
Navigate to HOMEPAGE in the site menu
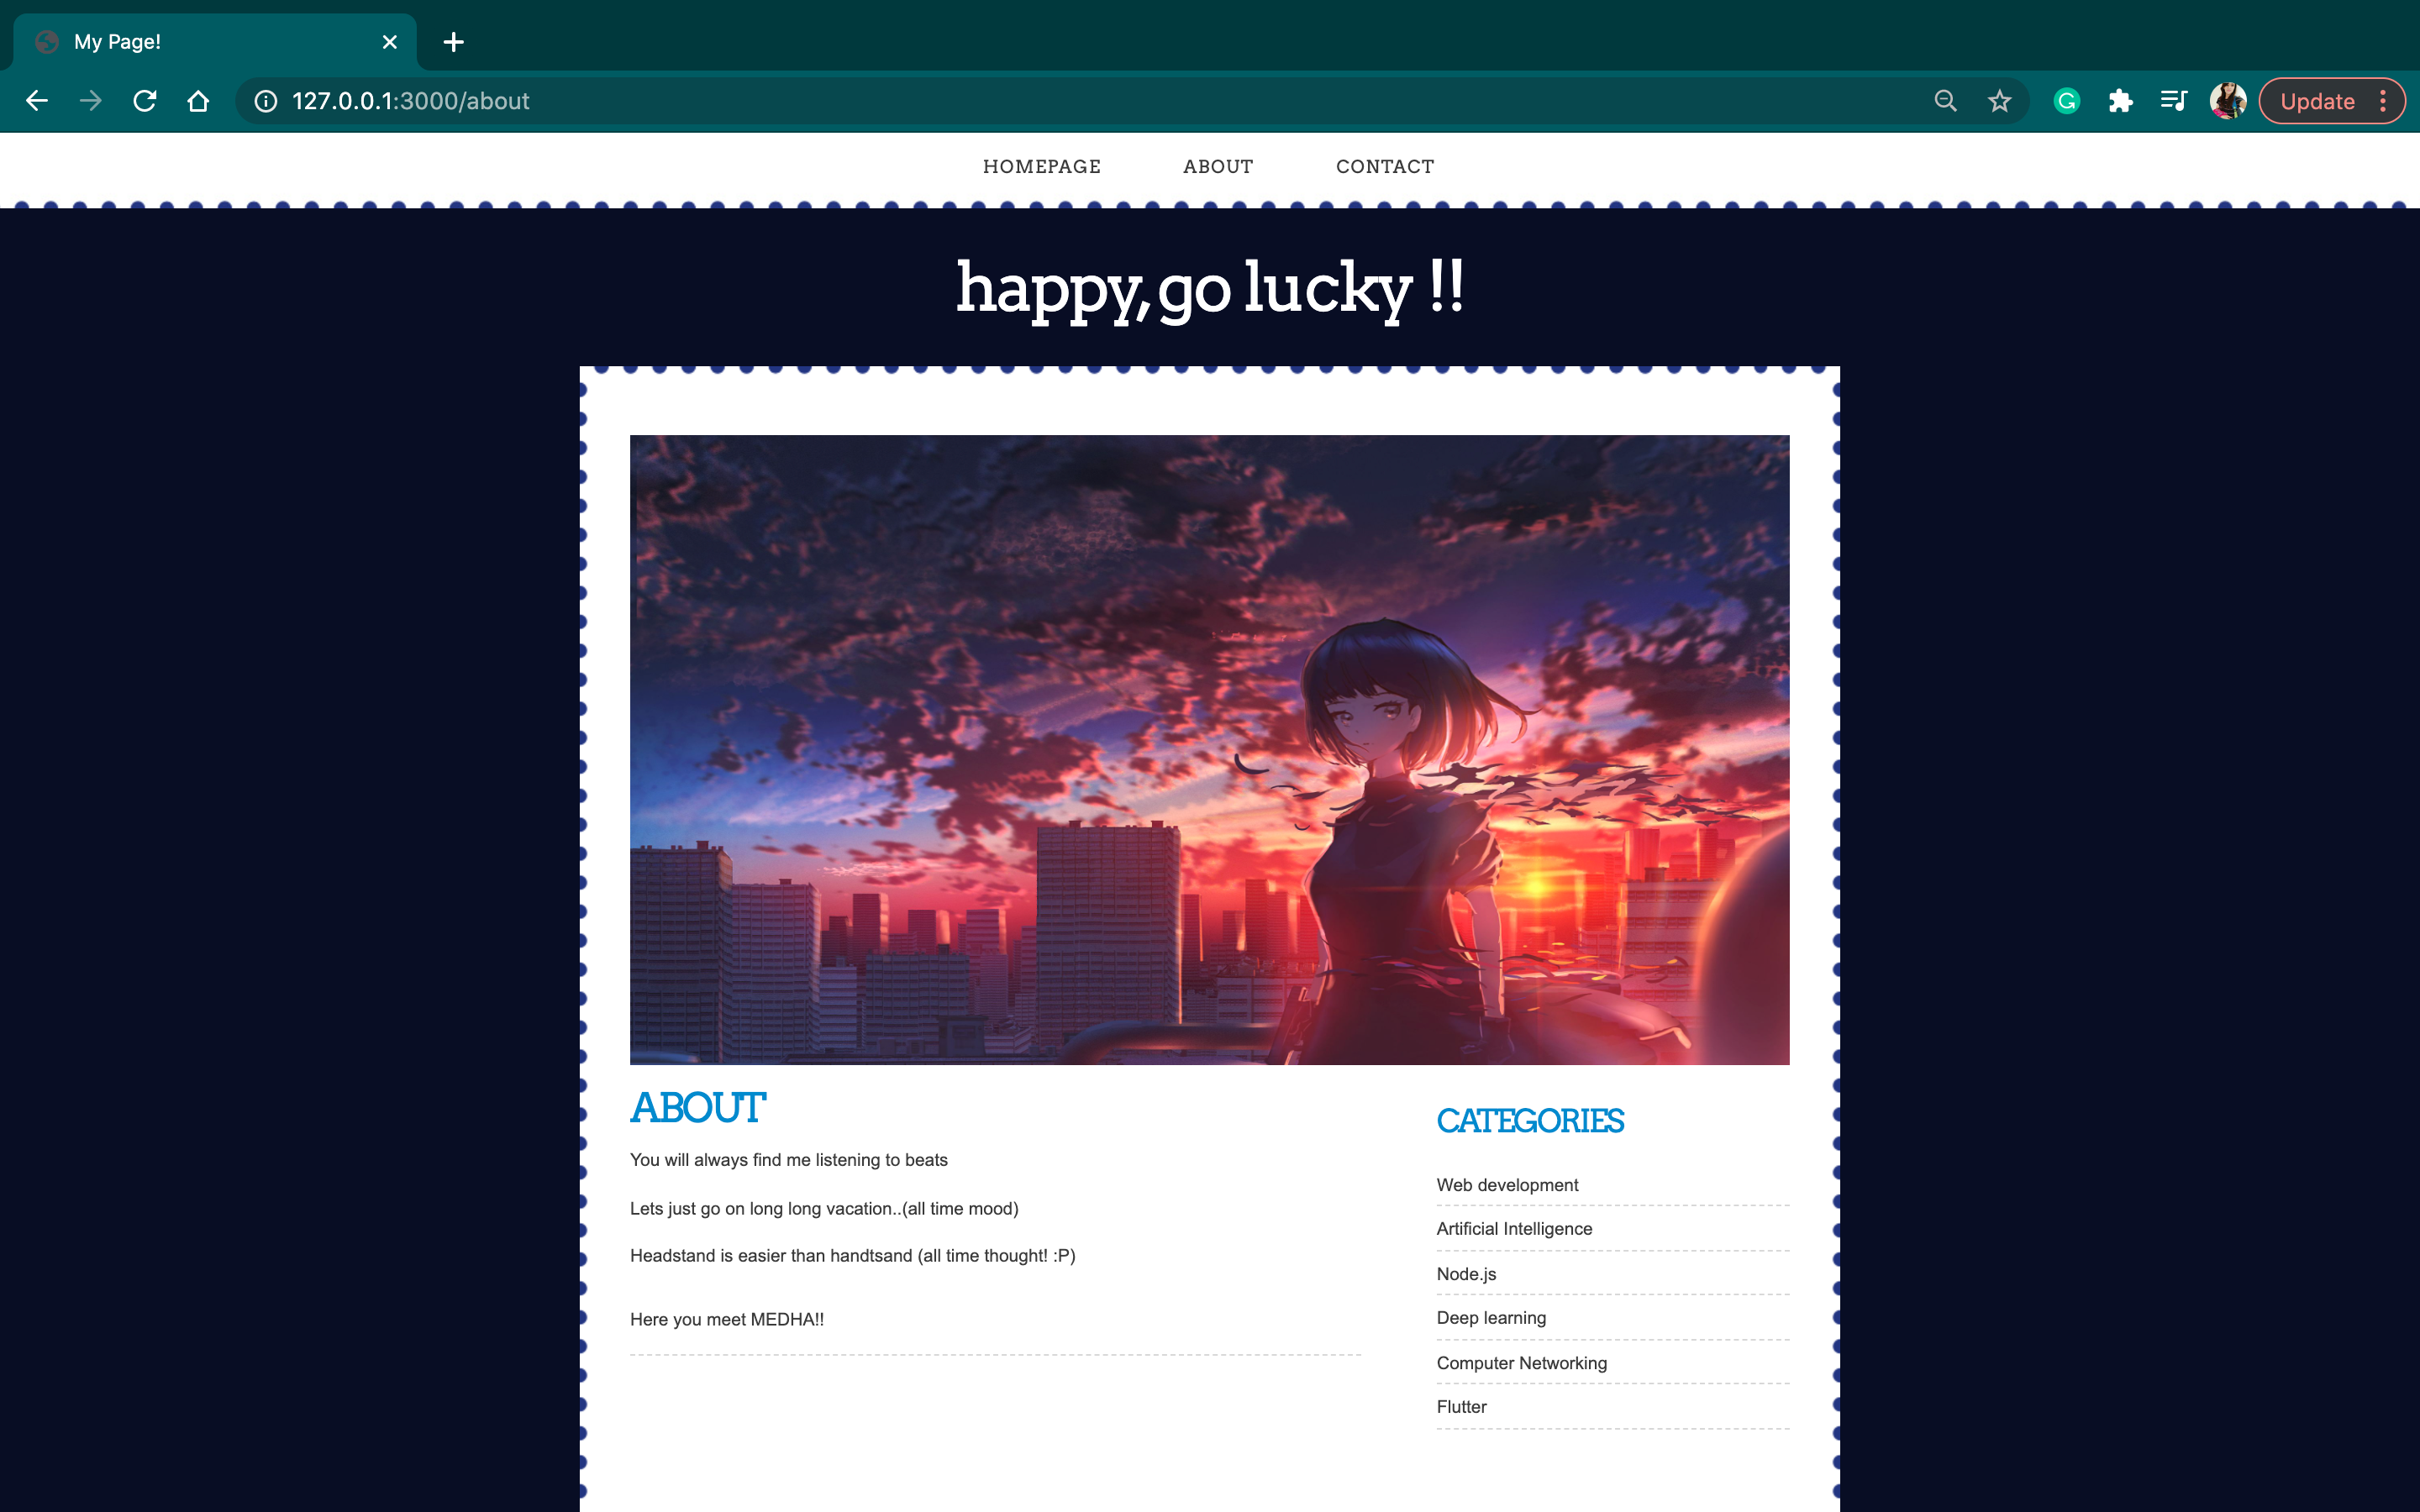point(1042,167)
